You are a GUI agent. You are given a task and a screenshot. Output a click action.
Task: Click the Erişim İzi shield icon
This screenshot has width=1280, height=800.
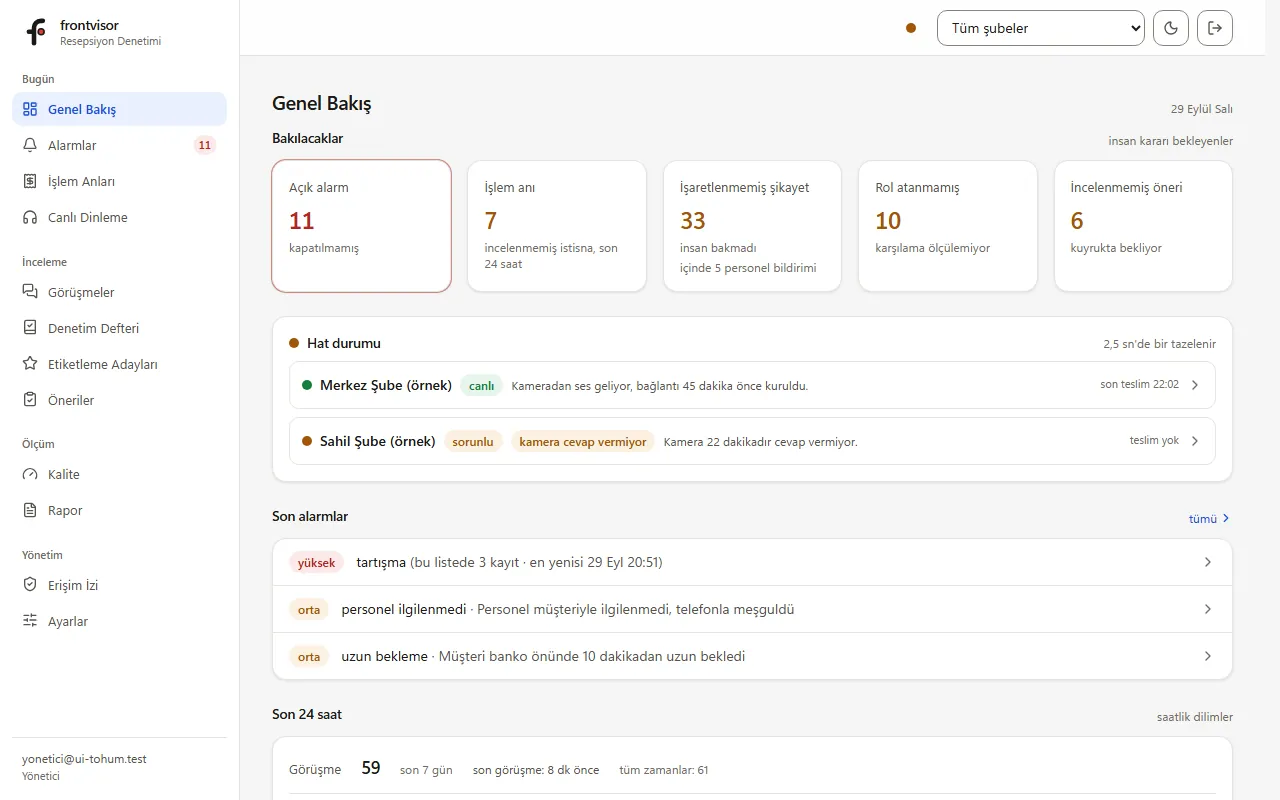pos(30,585)
